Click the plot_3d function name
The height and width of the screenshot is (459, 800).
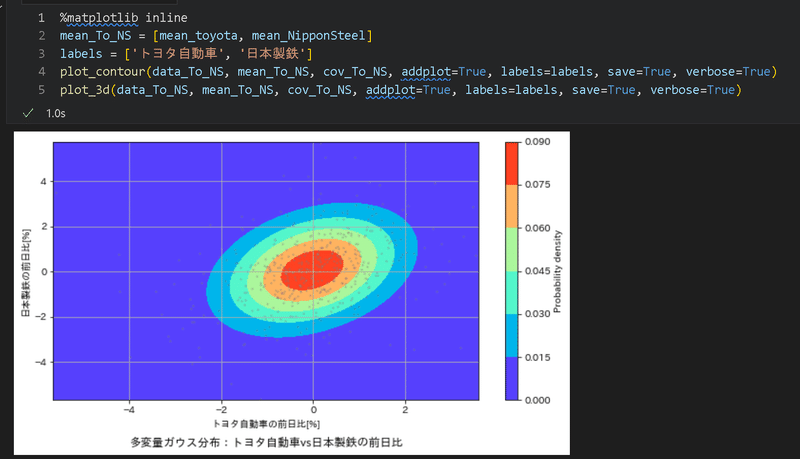[85, 90]
